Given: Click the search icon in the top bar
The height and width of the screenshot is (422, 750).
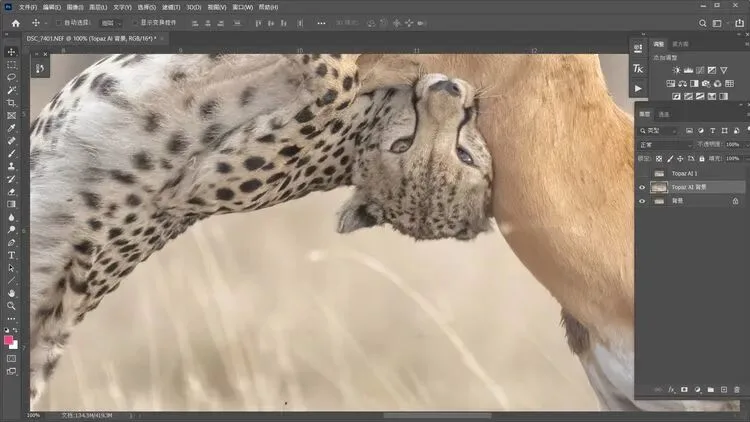Looking at the screenshot, I should tap(703, 23).
